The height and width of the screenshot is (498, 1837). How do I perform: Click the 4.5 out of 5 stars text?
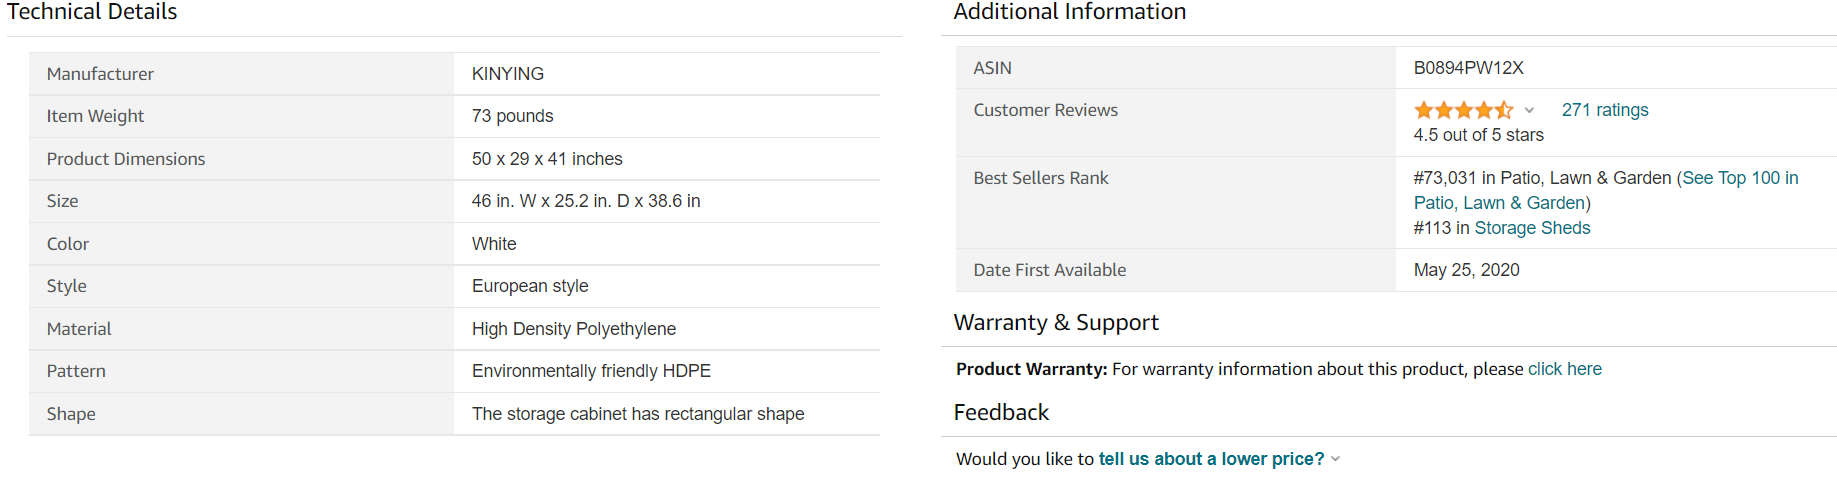1478,135
